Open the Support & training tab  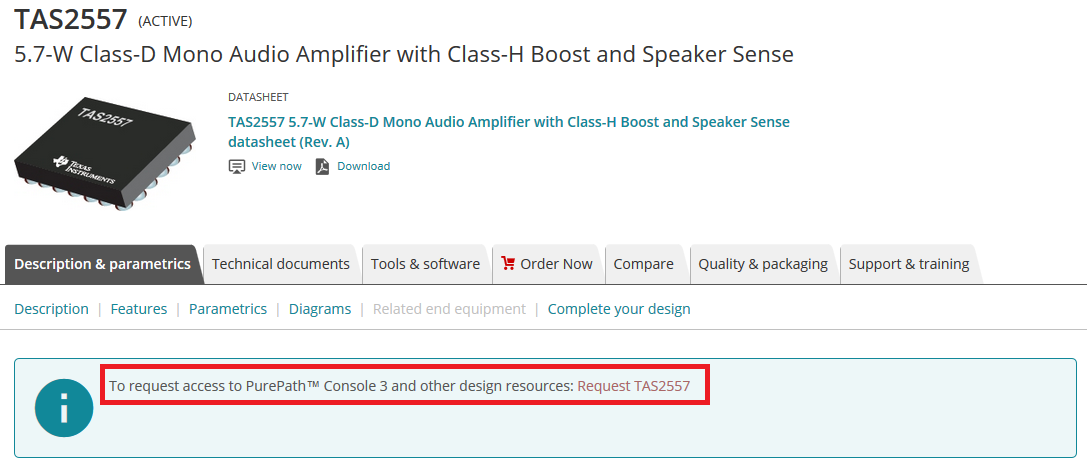[x=908, y=264]
